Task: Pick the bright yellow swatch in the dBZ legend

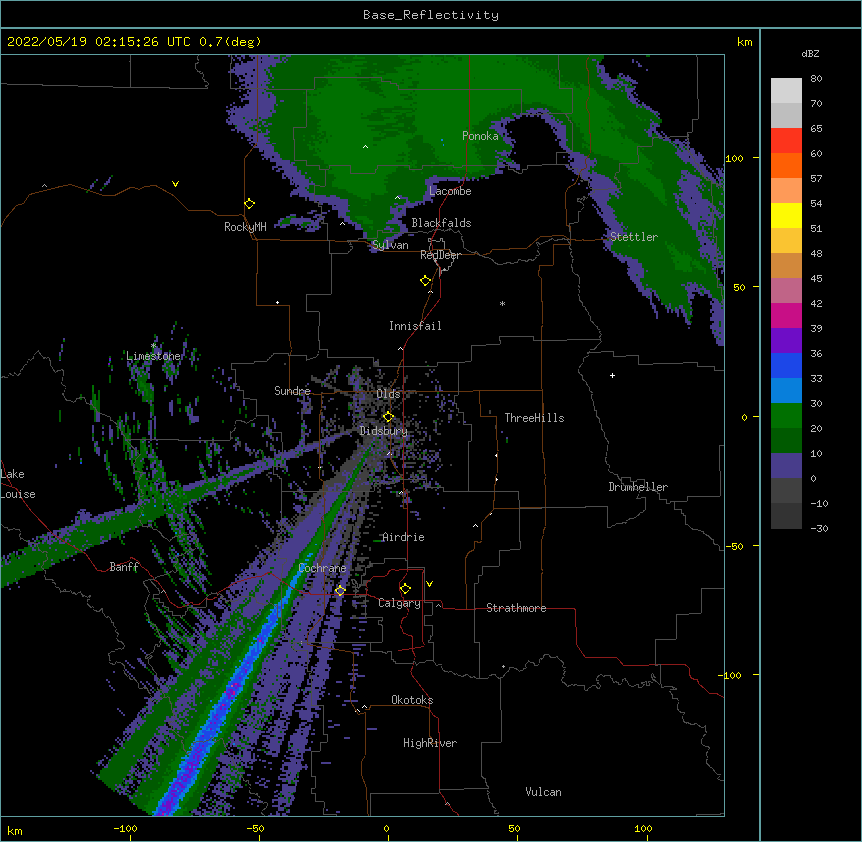Action: [786, 215]
